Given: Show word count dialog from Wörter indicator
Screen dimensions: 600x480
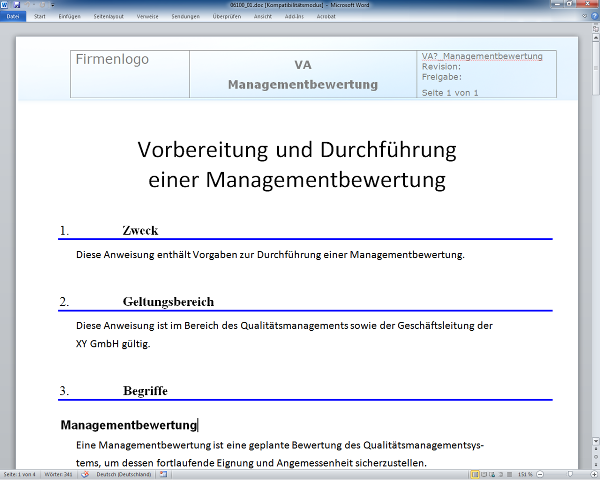Looking at the screenshot, I should (x=60, y=474).
